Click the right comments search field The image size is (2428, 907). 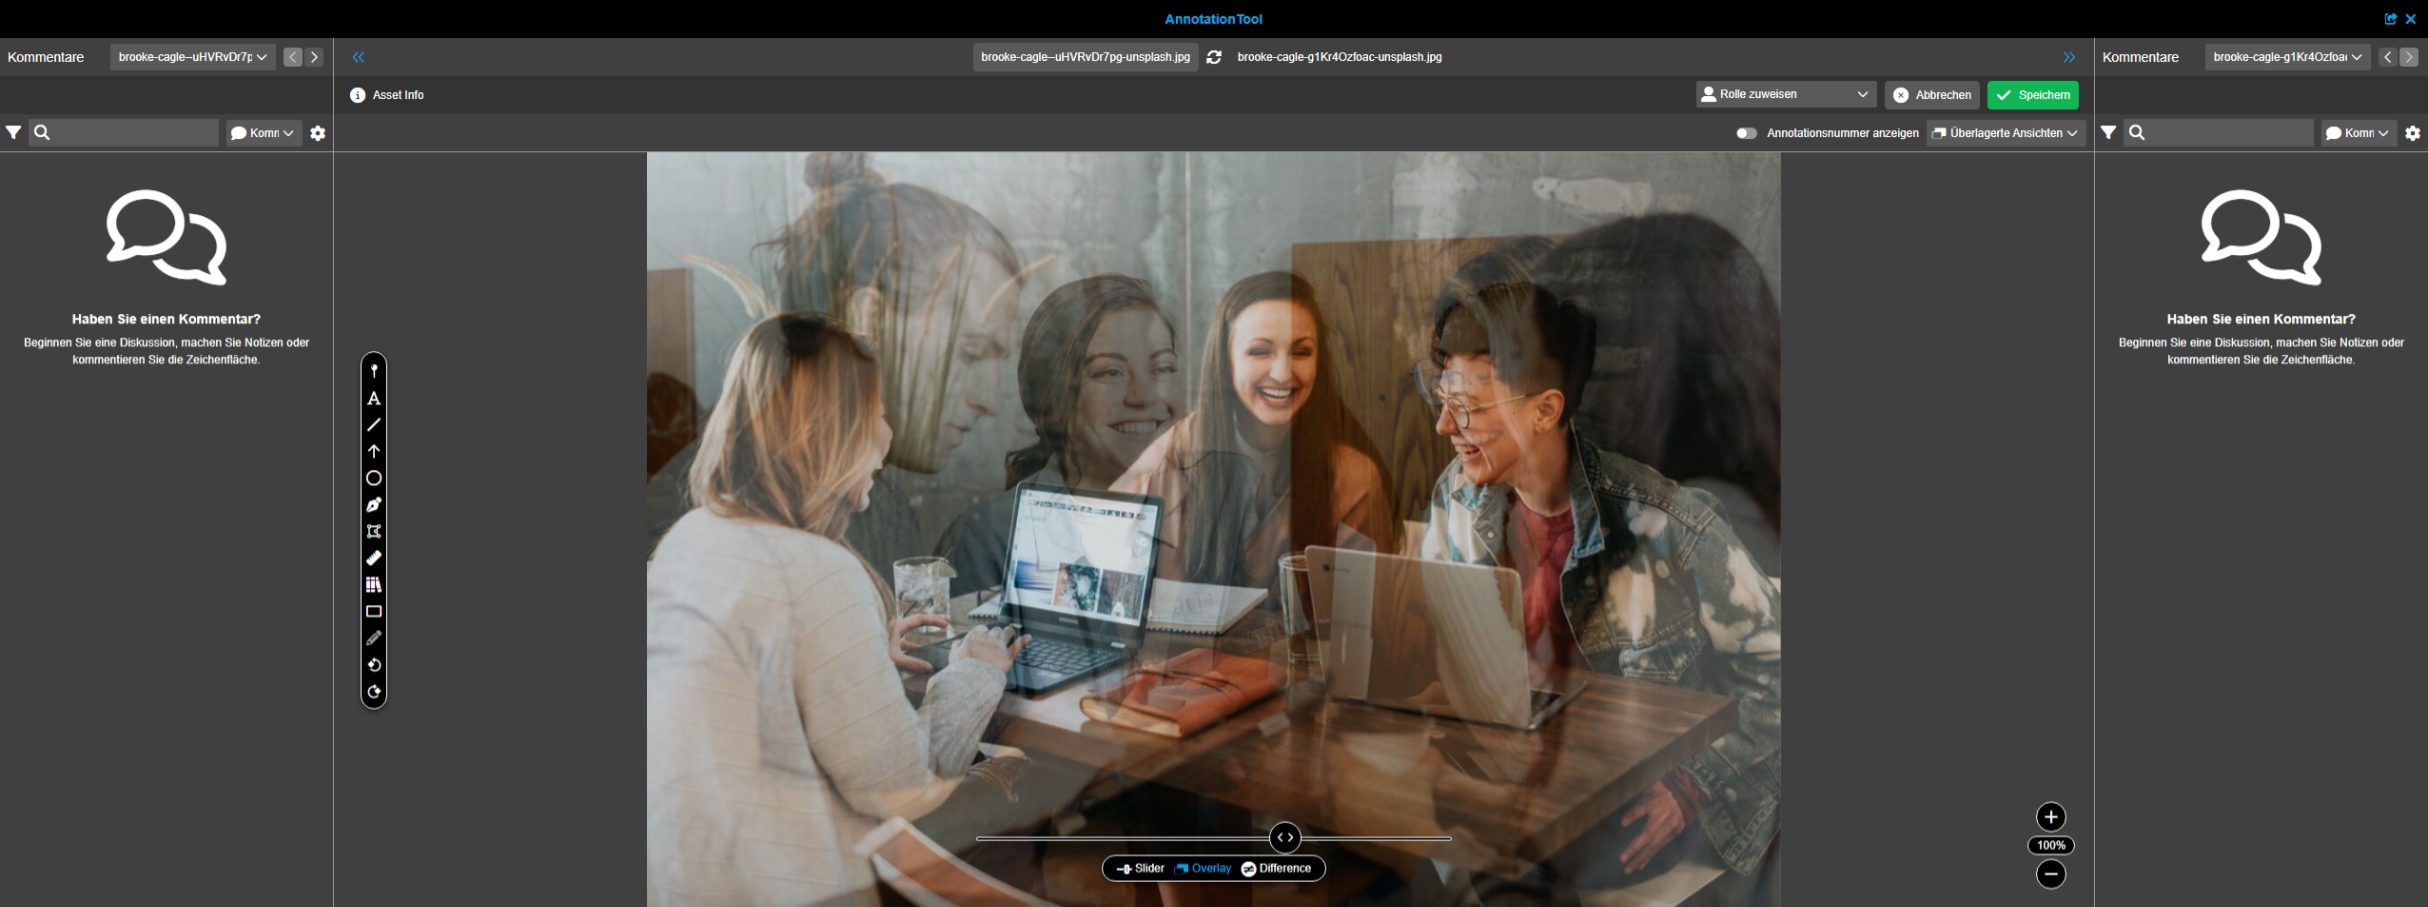[x=2219, y=133]
